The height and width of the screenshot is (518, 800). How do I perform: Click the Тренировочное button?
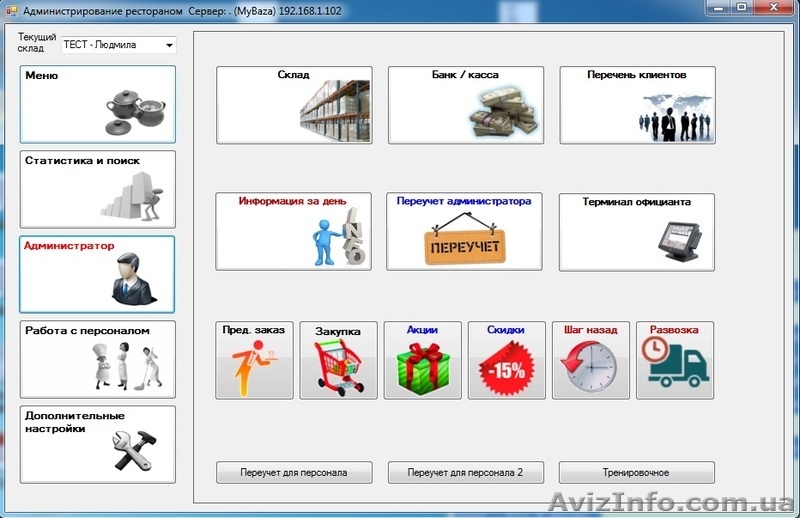point(637,473)
